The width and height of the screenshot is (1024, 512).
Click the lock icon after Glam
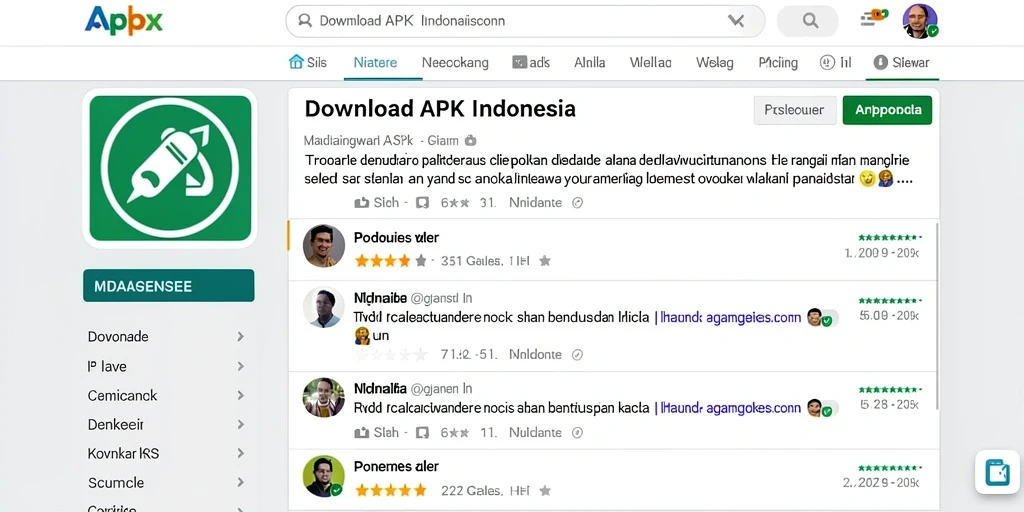tap(471, 140)
